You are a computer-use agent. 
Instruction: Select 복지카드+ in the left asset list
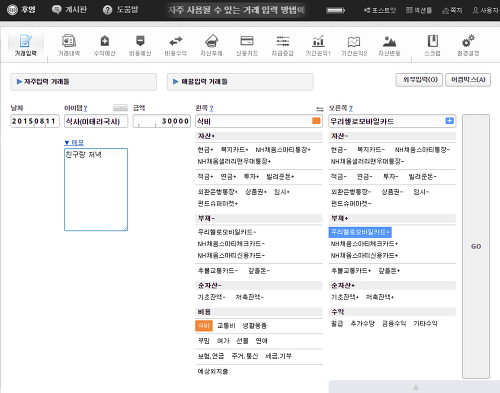point(235,150)
